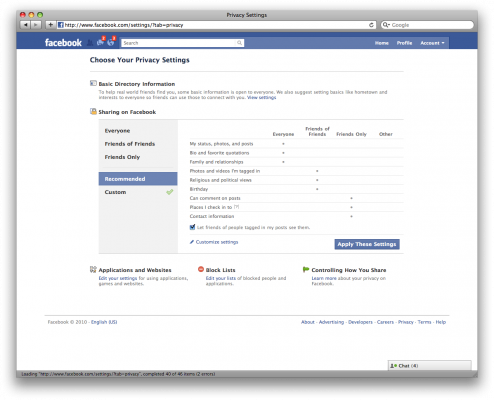Open the notifications globe icon
The height and width of the screenshot is (400, 494).
tap(111, 42)
